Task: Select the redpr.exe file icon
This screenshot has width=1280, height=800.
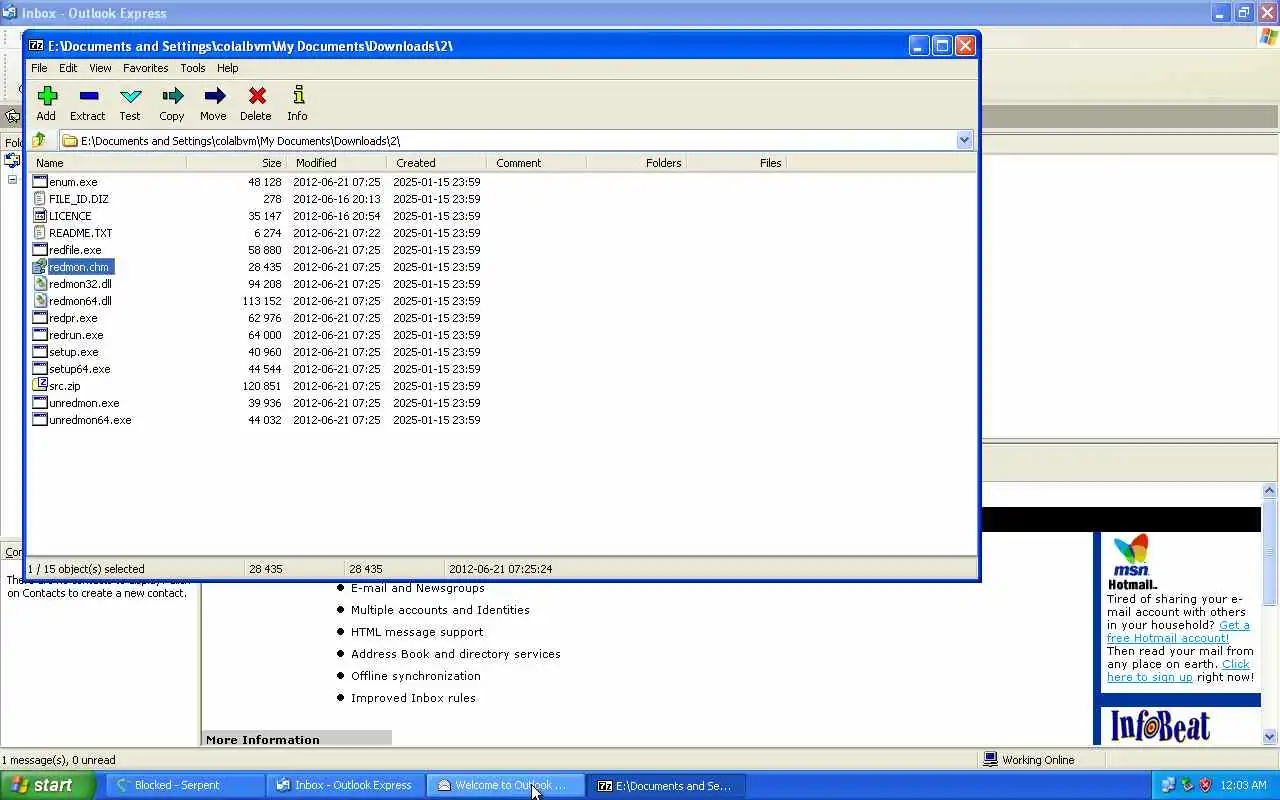Action: coord(40,318)
